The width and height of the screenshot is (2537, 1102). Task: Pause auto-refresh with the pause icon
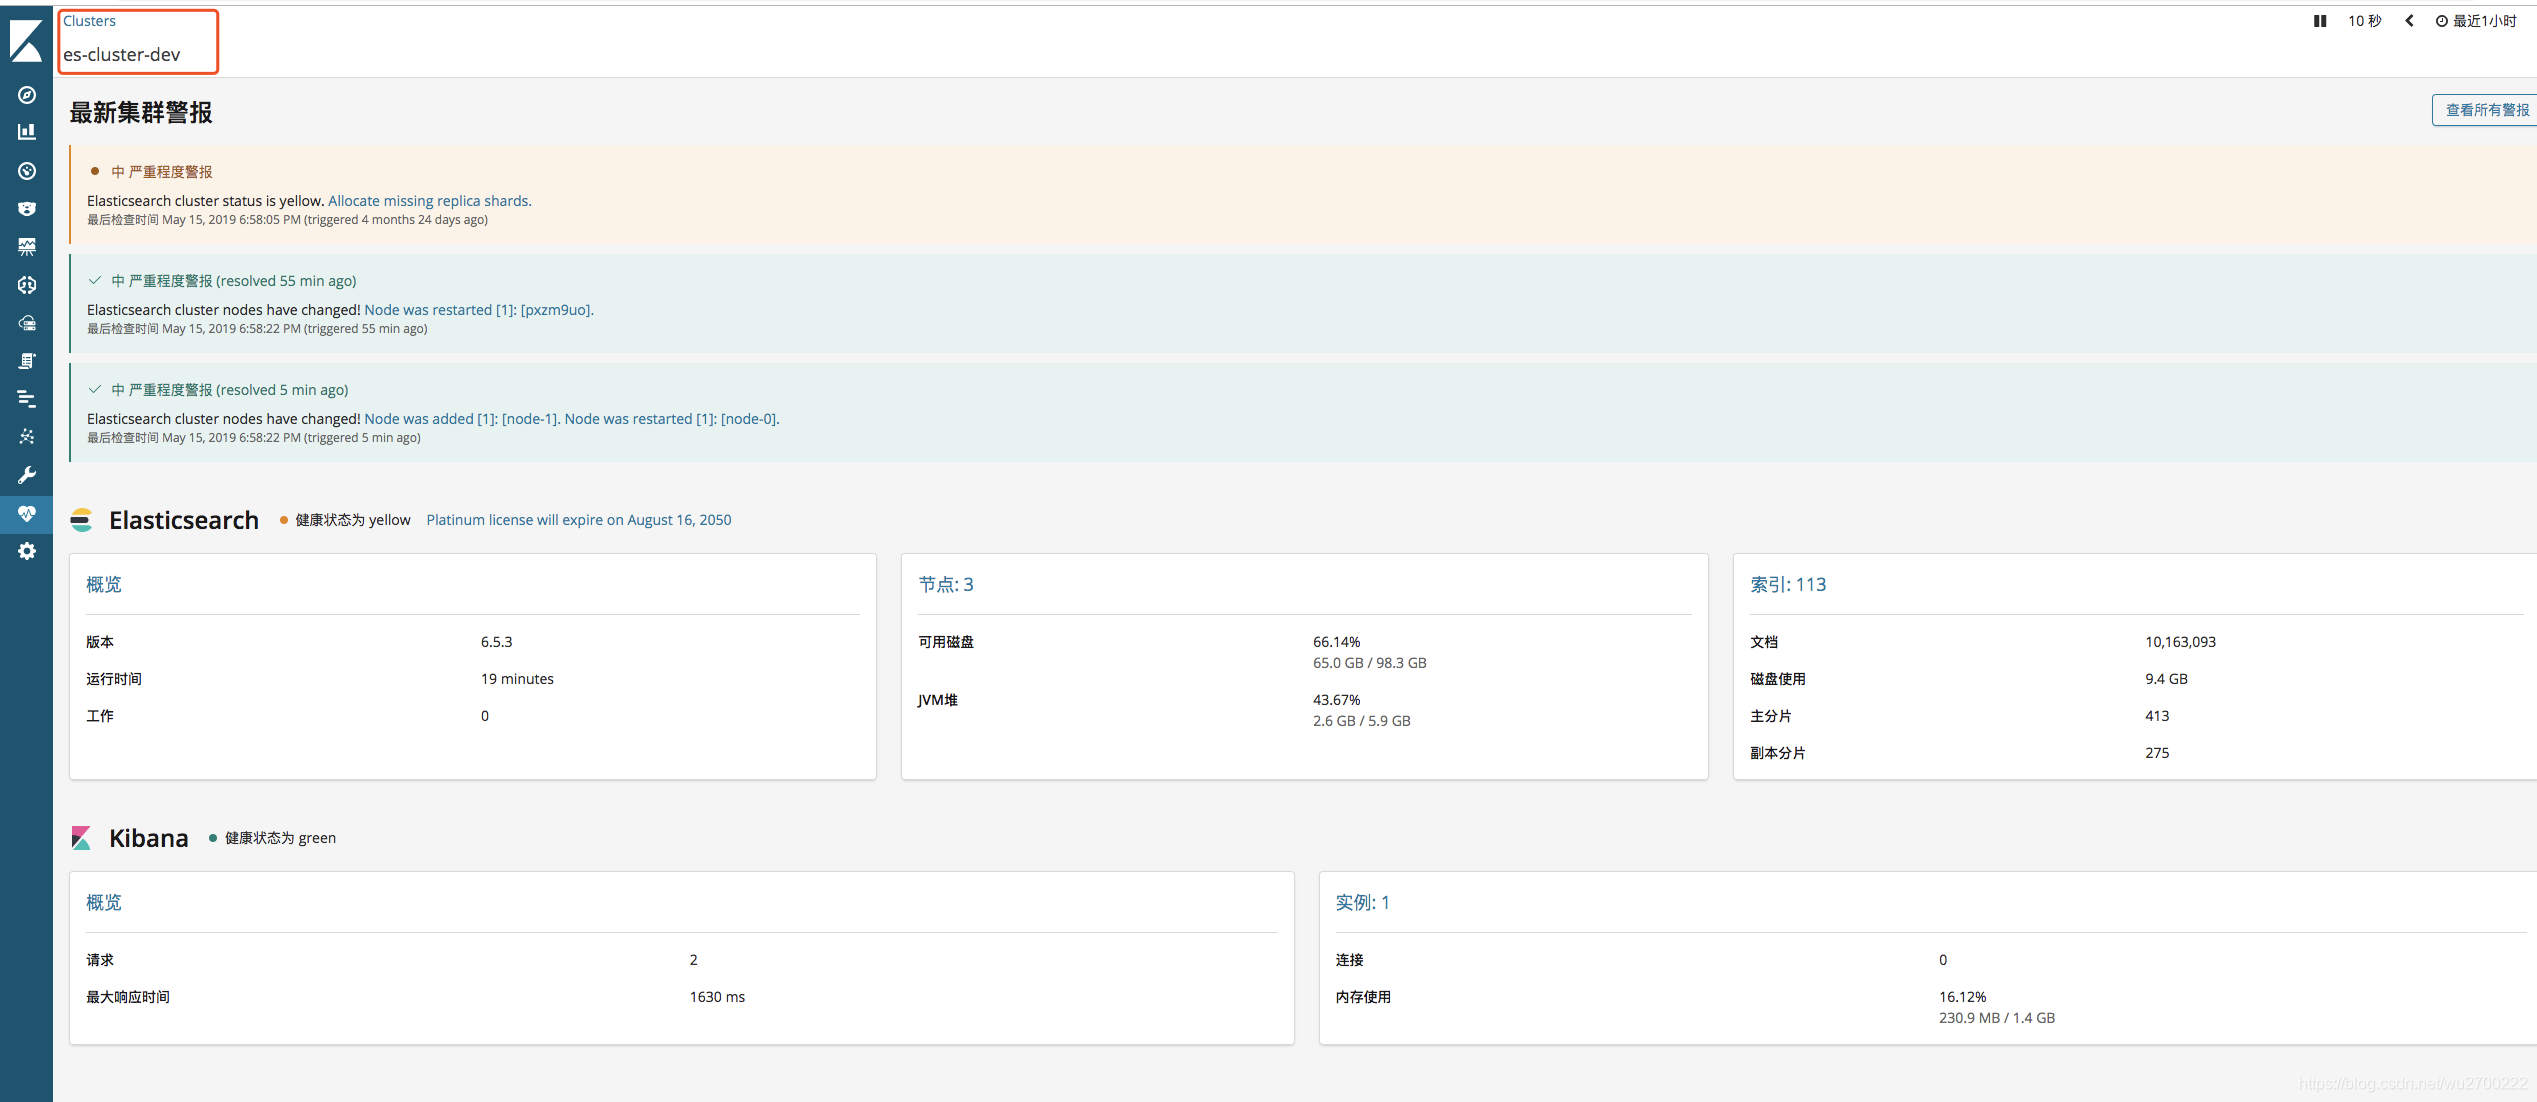coord(2320,21)
